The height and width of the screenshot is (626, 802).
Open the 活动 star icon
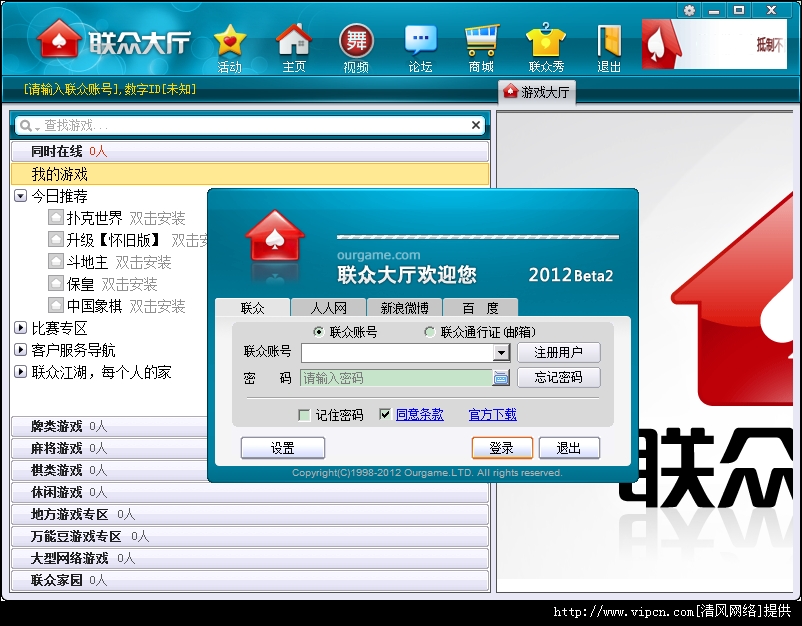(230, 48)
